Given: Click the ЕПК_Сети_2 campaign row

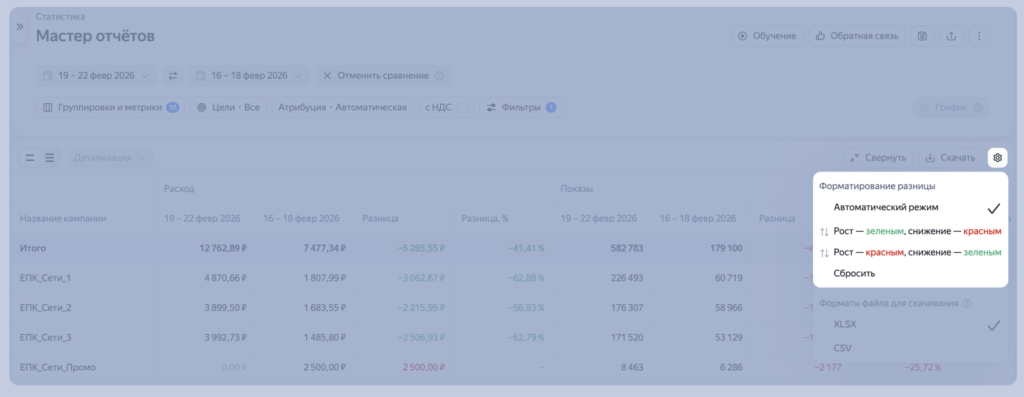Looking at the screenshot, I should (46, 308).
